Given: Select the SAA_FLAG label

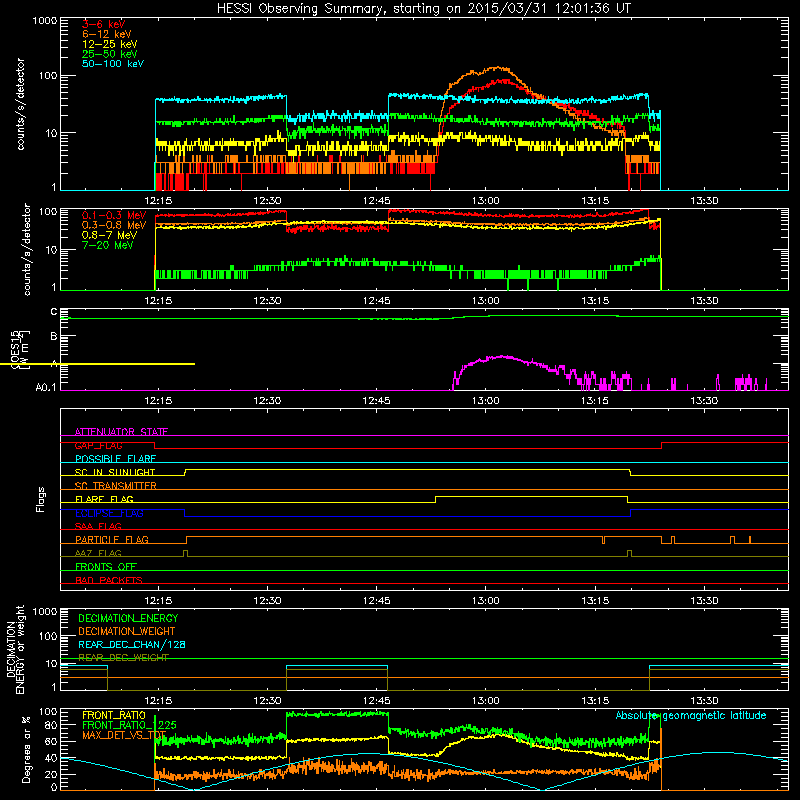Looking at the screenshot, I should pyautogui.click(x=98, y=526).
